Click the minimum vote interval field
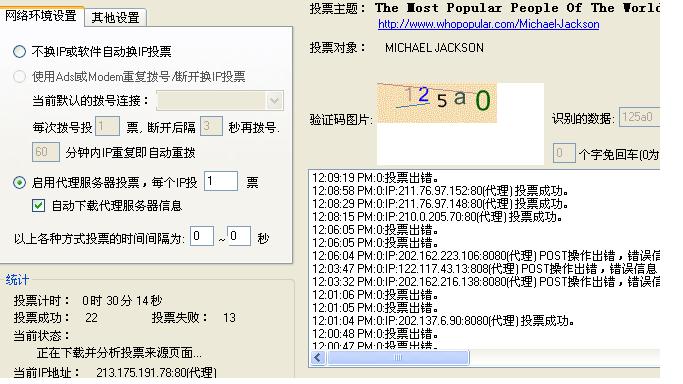 tap(202, 236)
